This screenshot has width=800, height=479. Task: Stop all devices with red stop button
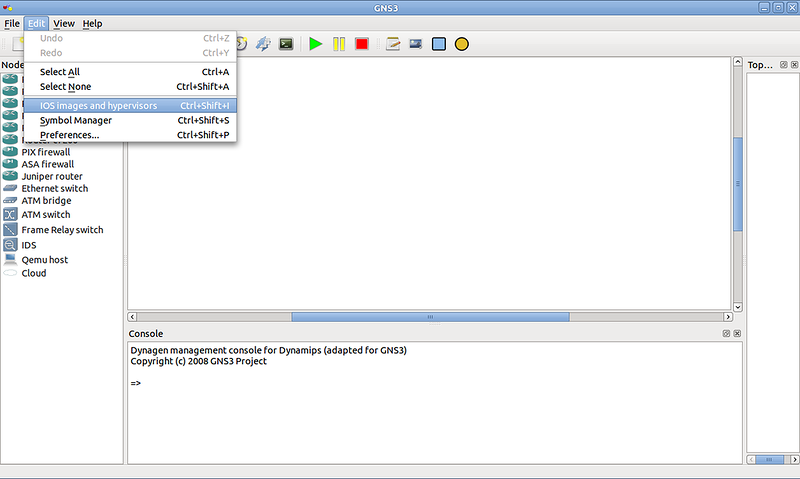pyautogui.click(x=362, y=44)
